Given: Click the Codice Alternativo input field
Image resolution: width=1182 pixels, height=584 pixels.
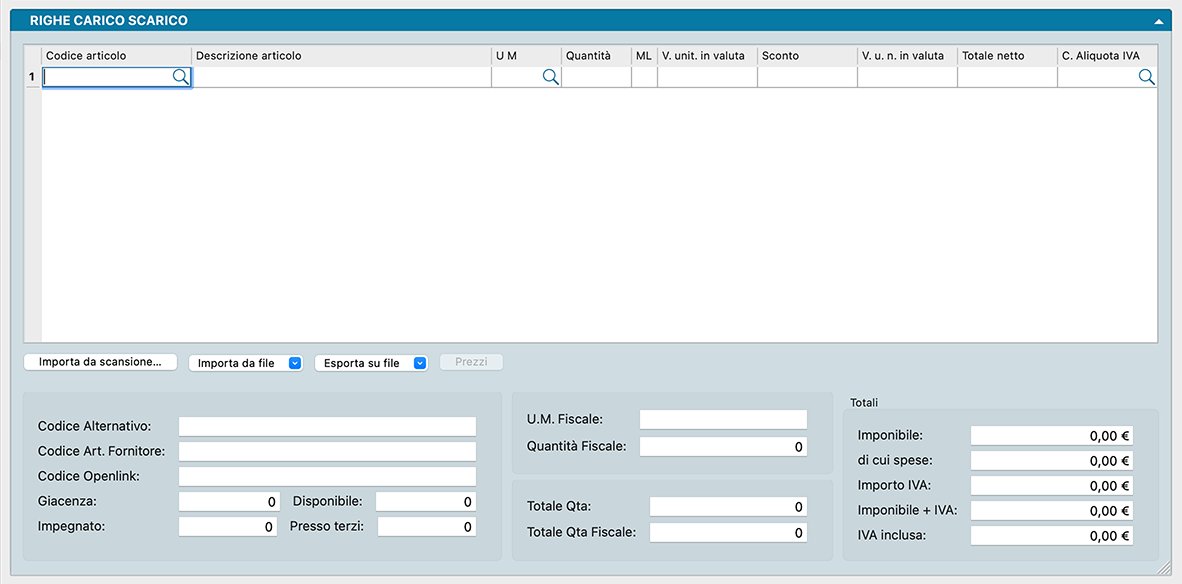Looking at the screenshot, I should pos(327,427).
